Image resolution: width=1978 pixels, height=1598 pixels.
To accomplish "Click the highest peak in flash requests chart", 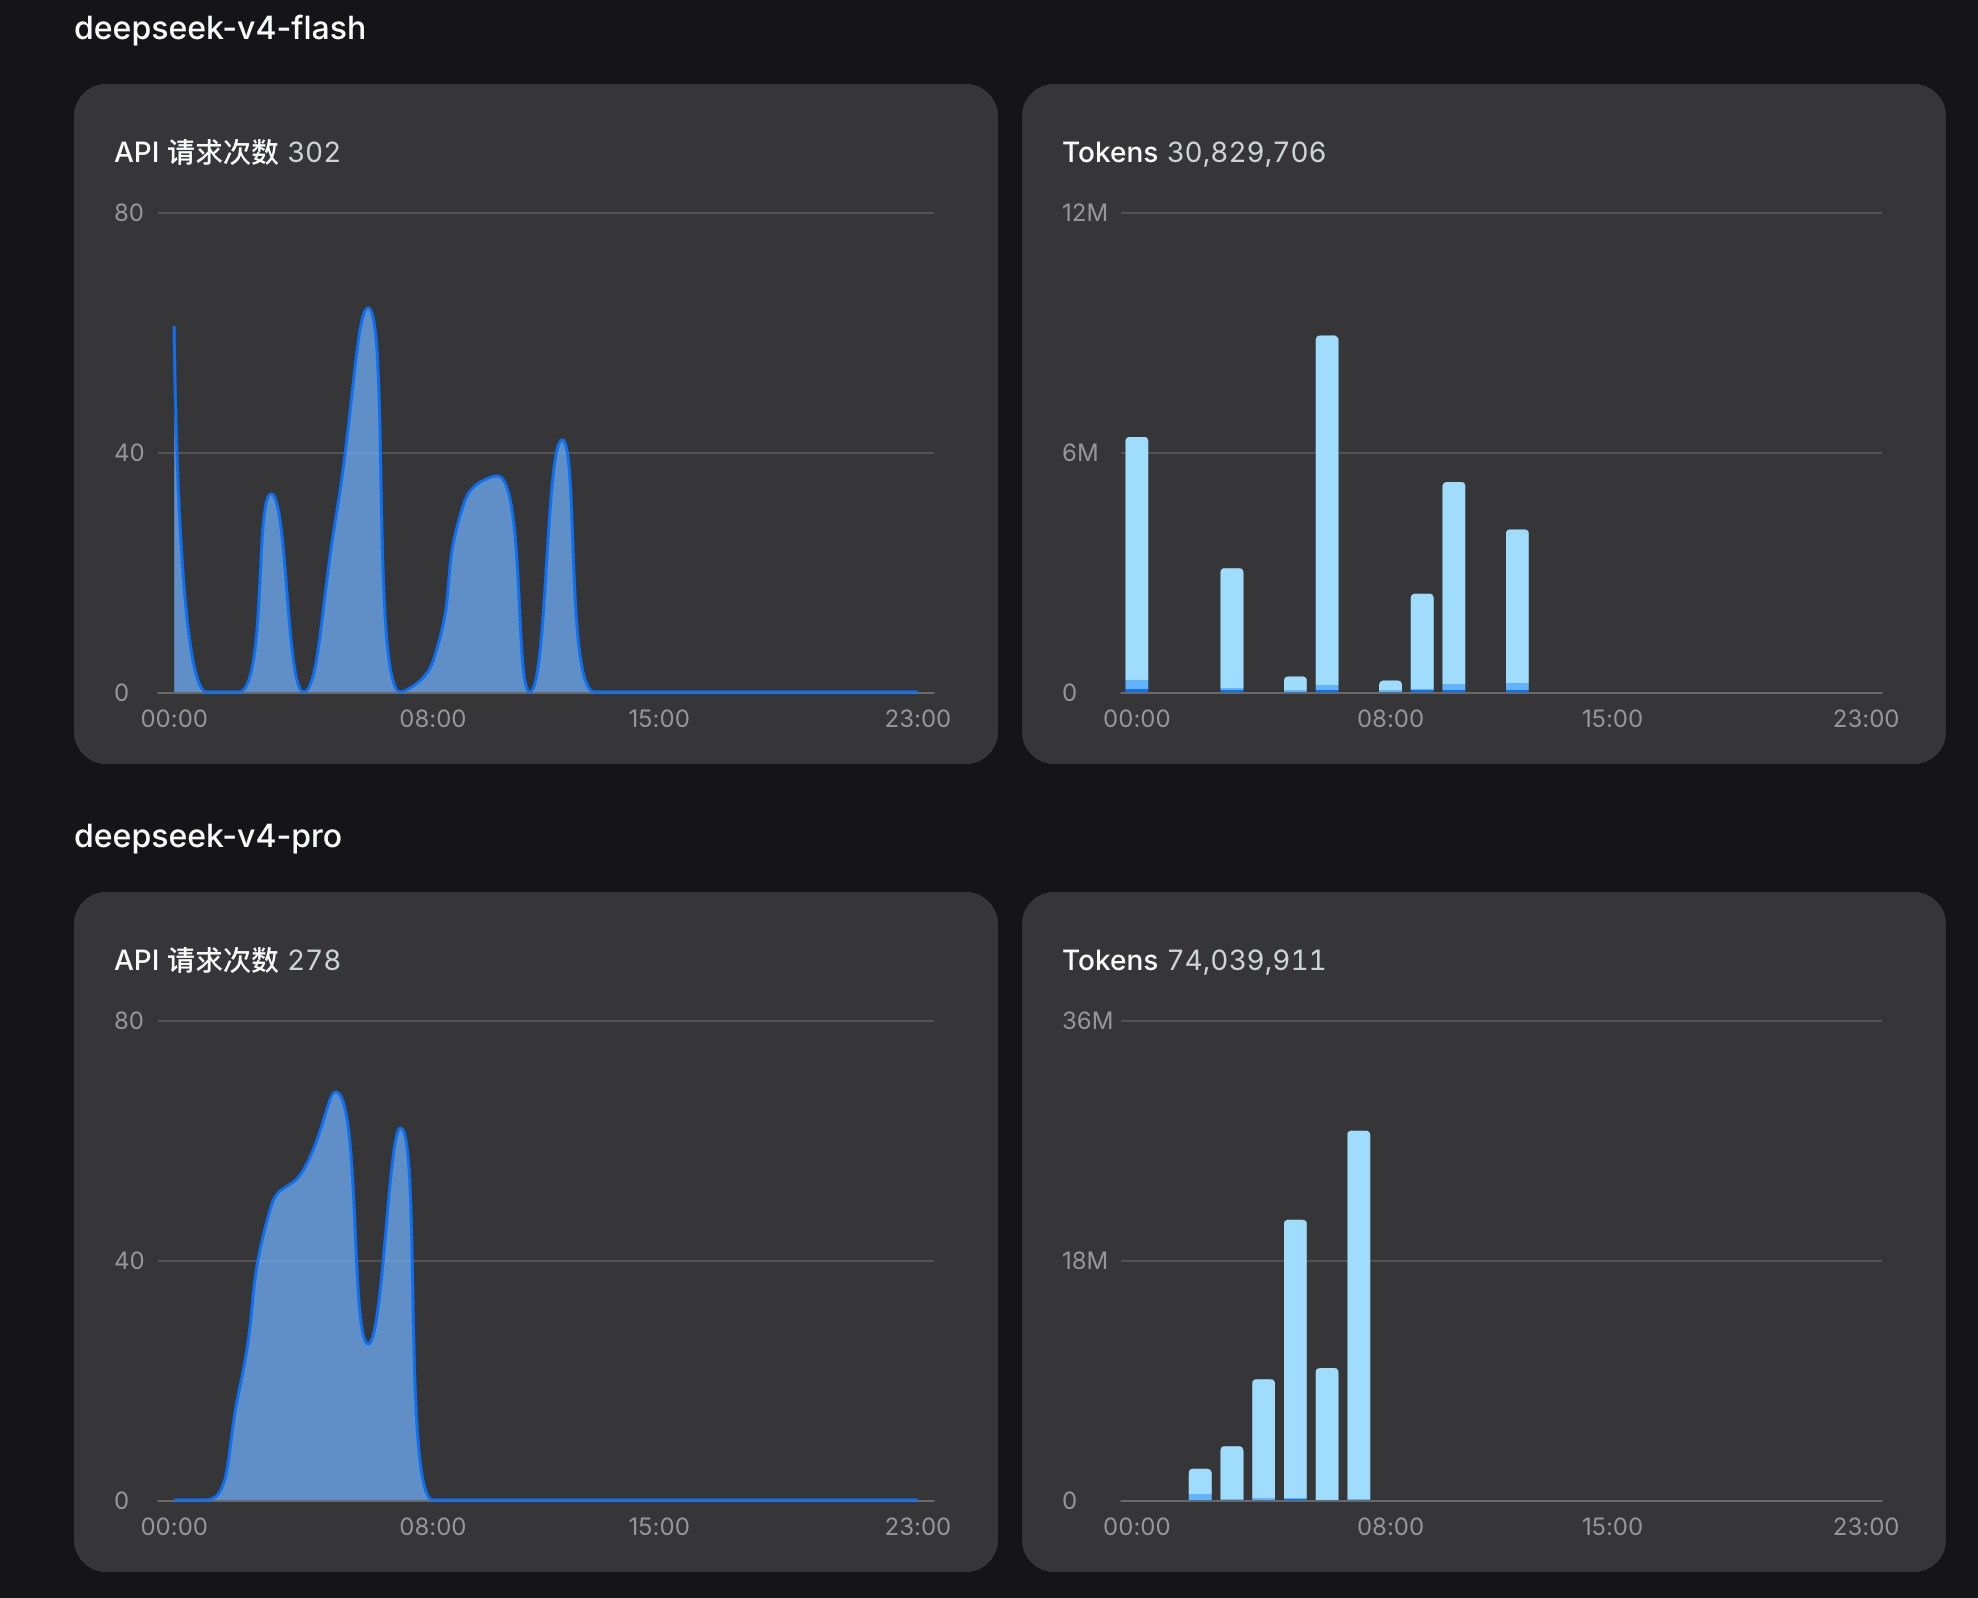I will point(368,309).
